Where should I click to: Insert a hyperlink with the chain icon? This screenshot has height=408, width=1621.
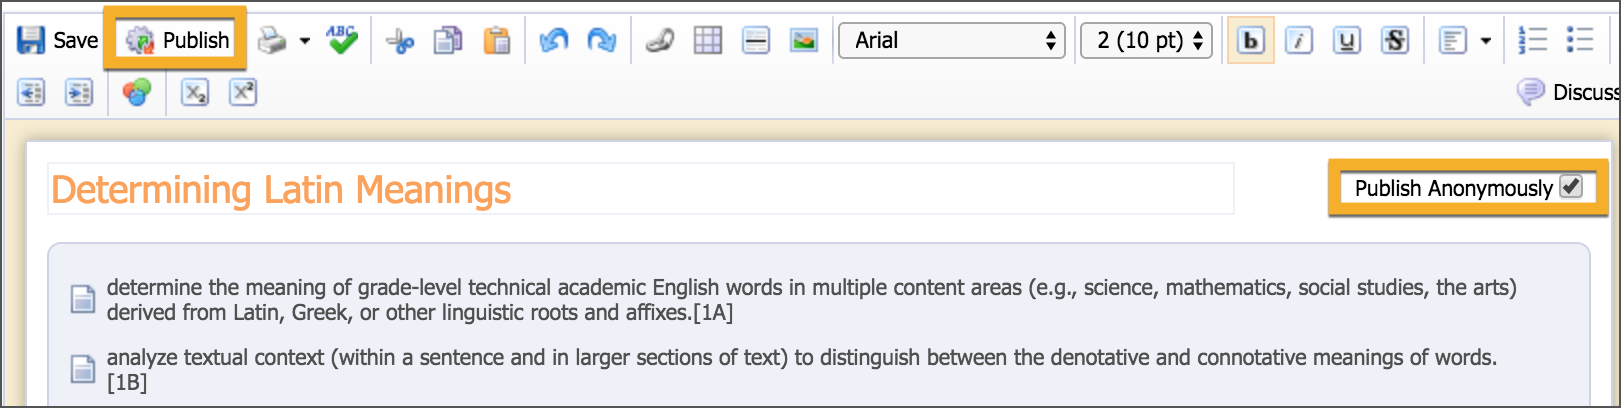pos(659,41)
